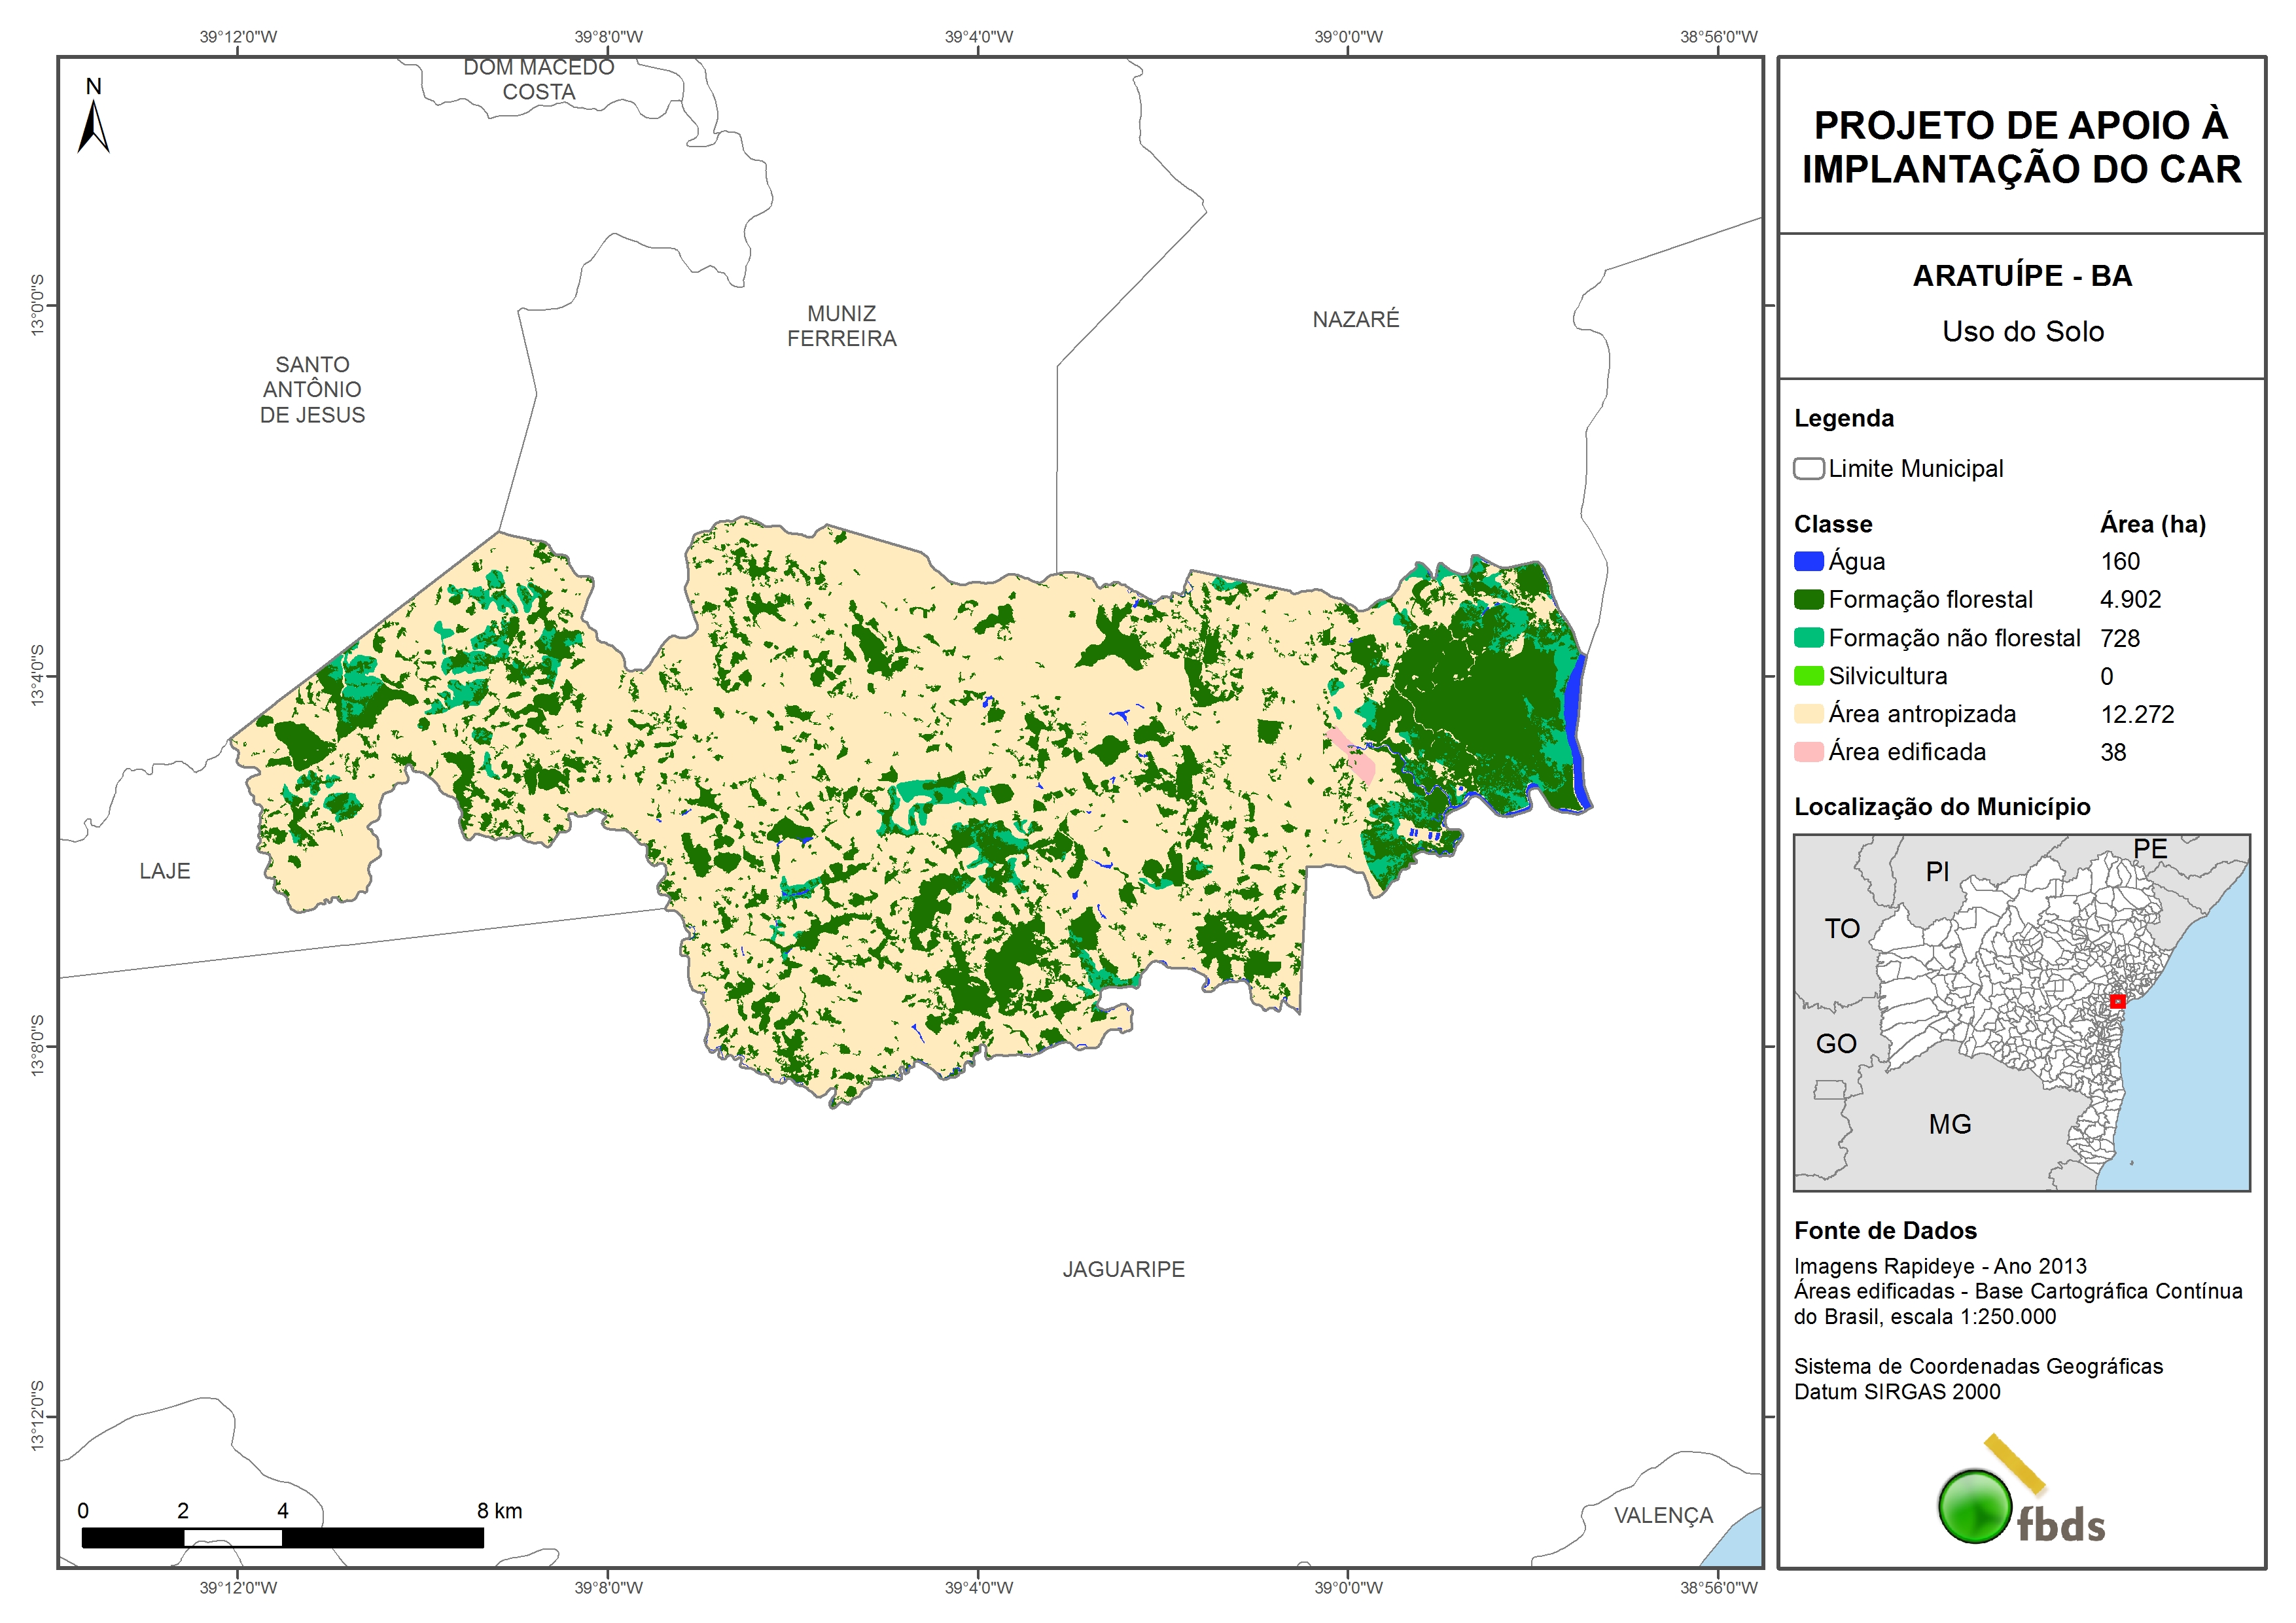Click the scale bar at bottom left
This screenshot has width=2296, height=1623.
[282, 1537]
